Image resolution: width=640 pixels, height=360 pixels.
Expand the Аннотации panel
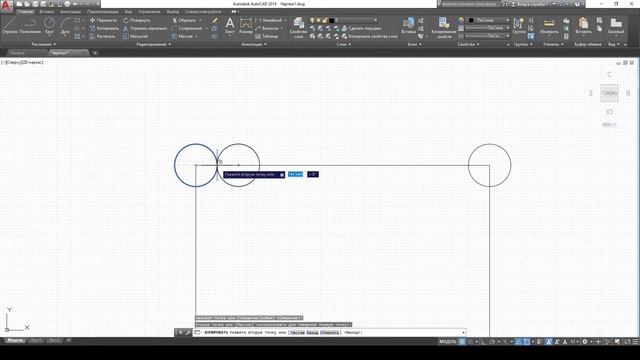254,44
